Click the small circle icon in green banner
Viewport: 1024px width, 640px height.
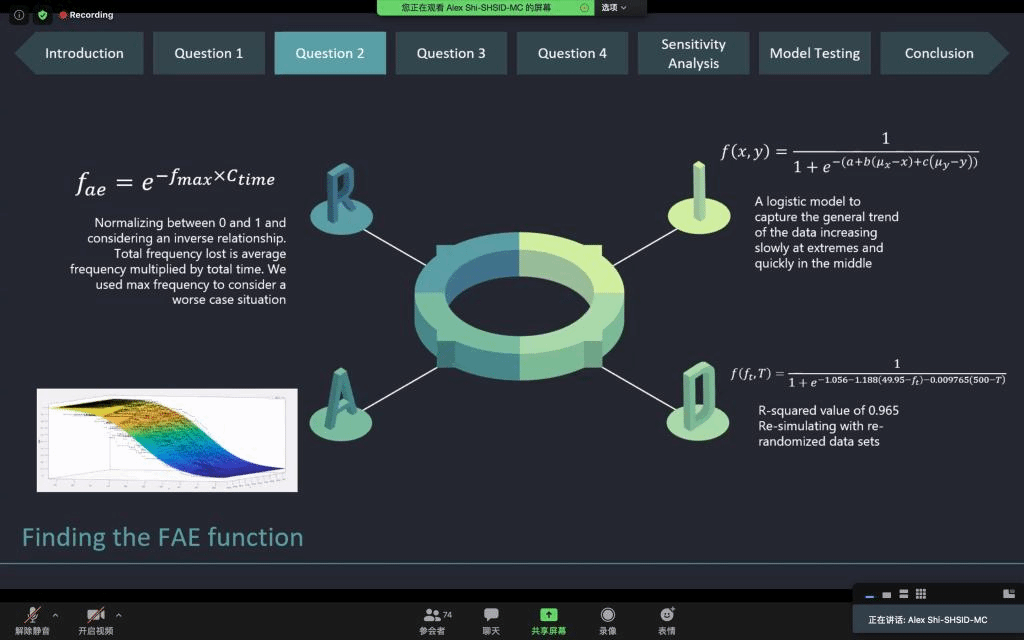click(584, 8)
